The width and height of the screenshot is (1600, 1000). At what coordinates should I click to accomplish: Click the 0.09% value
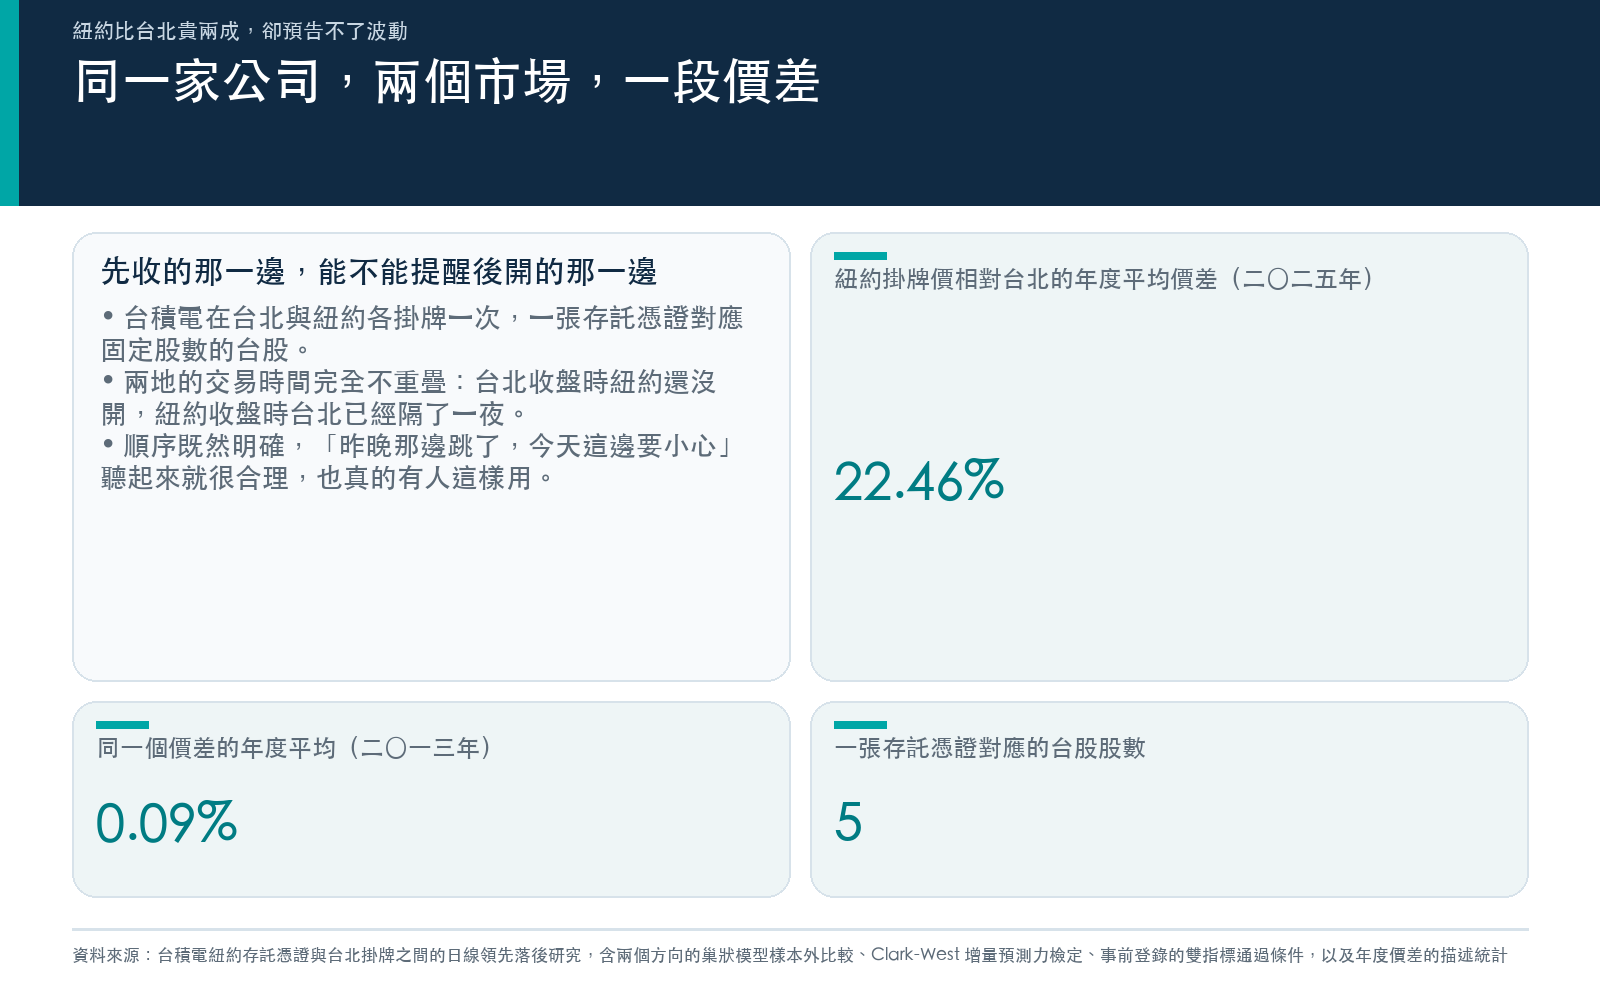[x=166, y=823]
